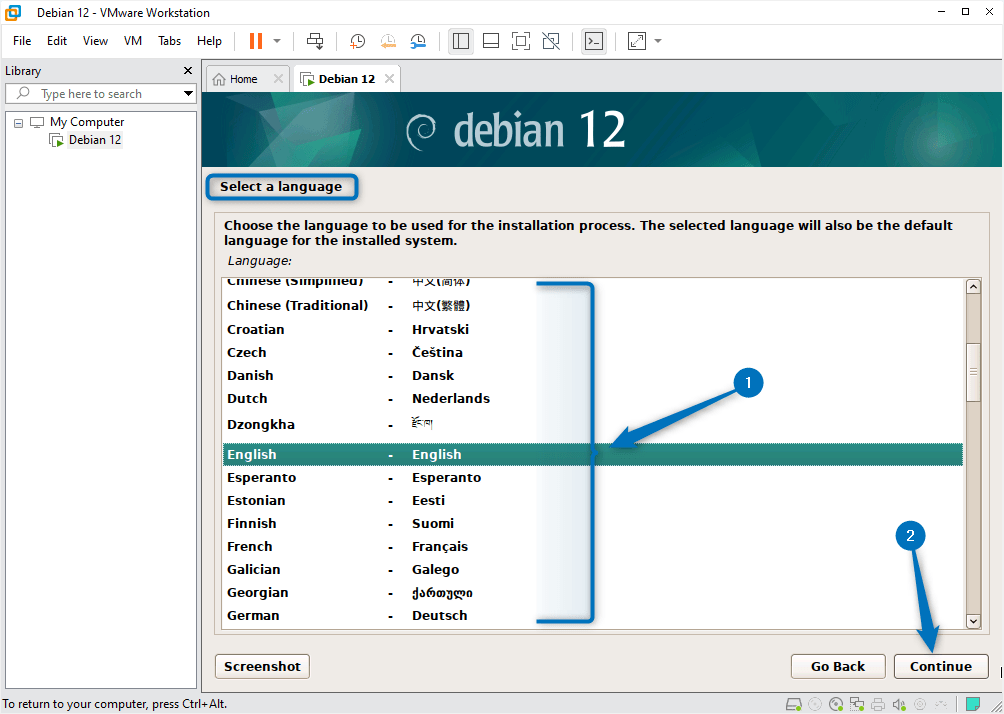
Task: Open the VM's CD/DVD device status icon
Action: (835, 704)
